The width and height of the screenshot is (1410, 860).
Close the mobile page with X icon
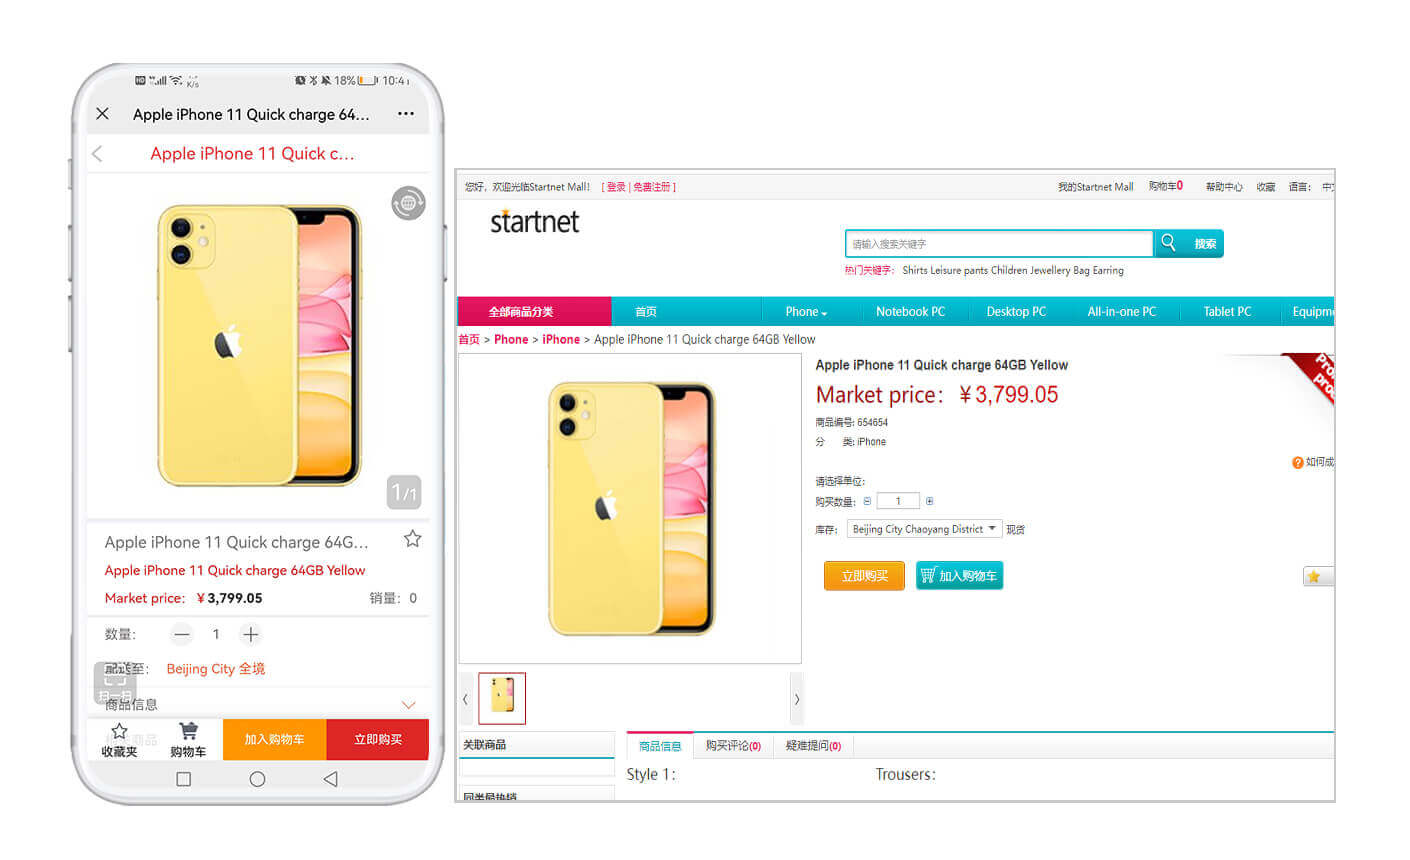point(102,114)
